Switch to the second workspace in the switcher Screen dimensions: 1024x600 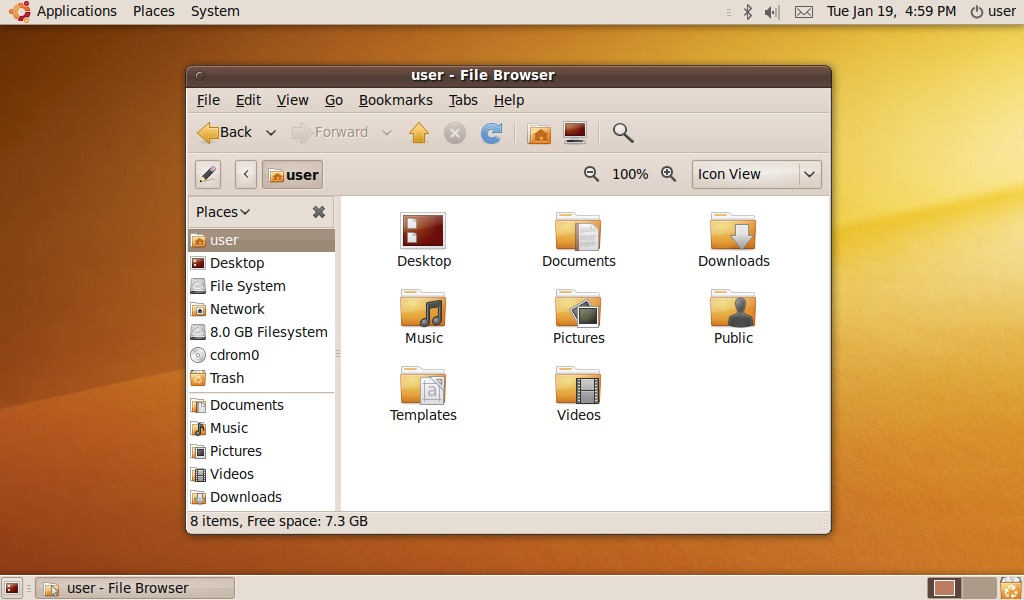point(978,588)
